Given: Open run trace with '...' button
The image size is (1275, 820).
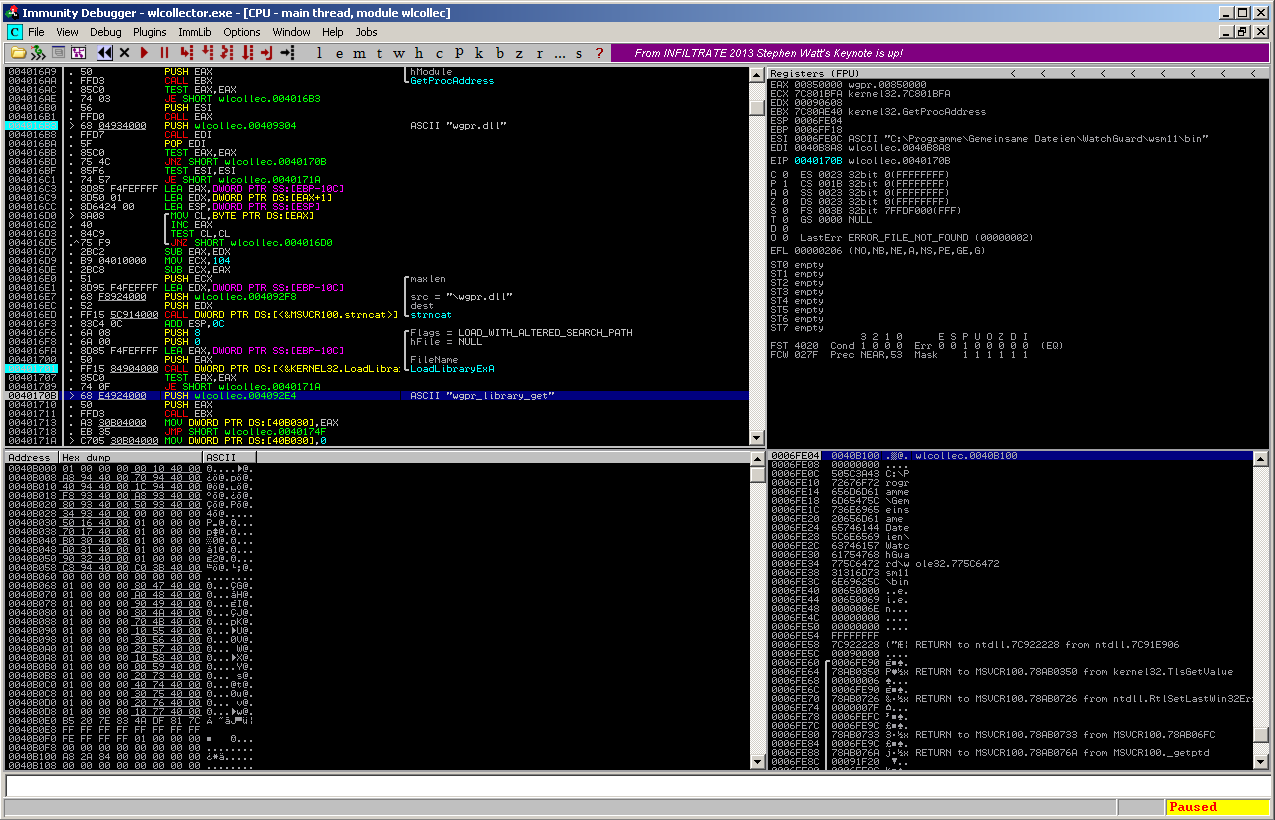Looking at the screenshot, I should point(560,52).
